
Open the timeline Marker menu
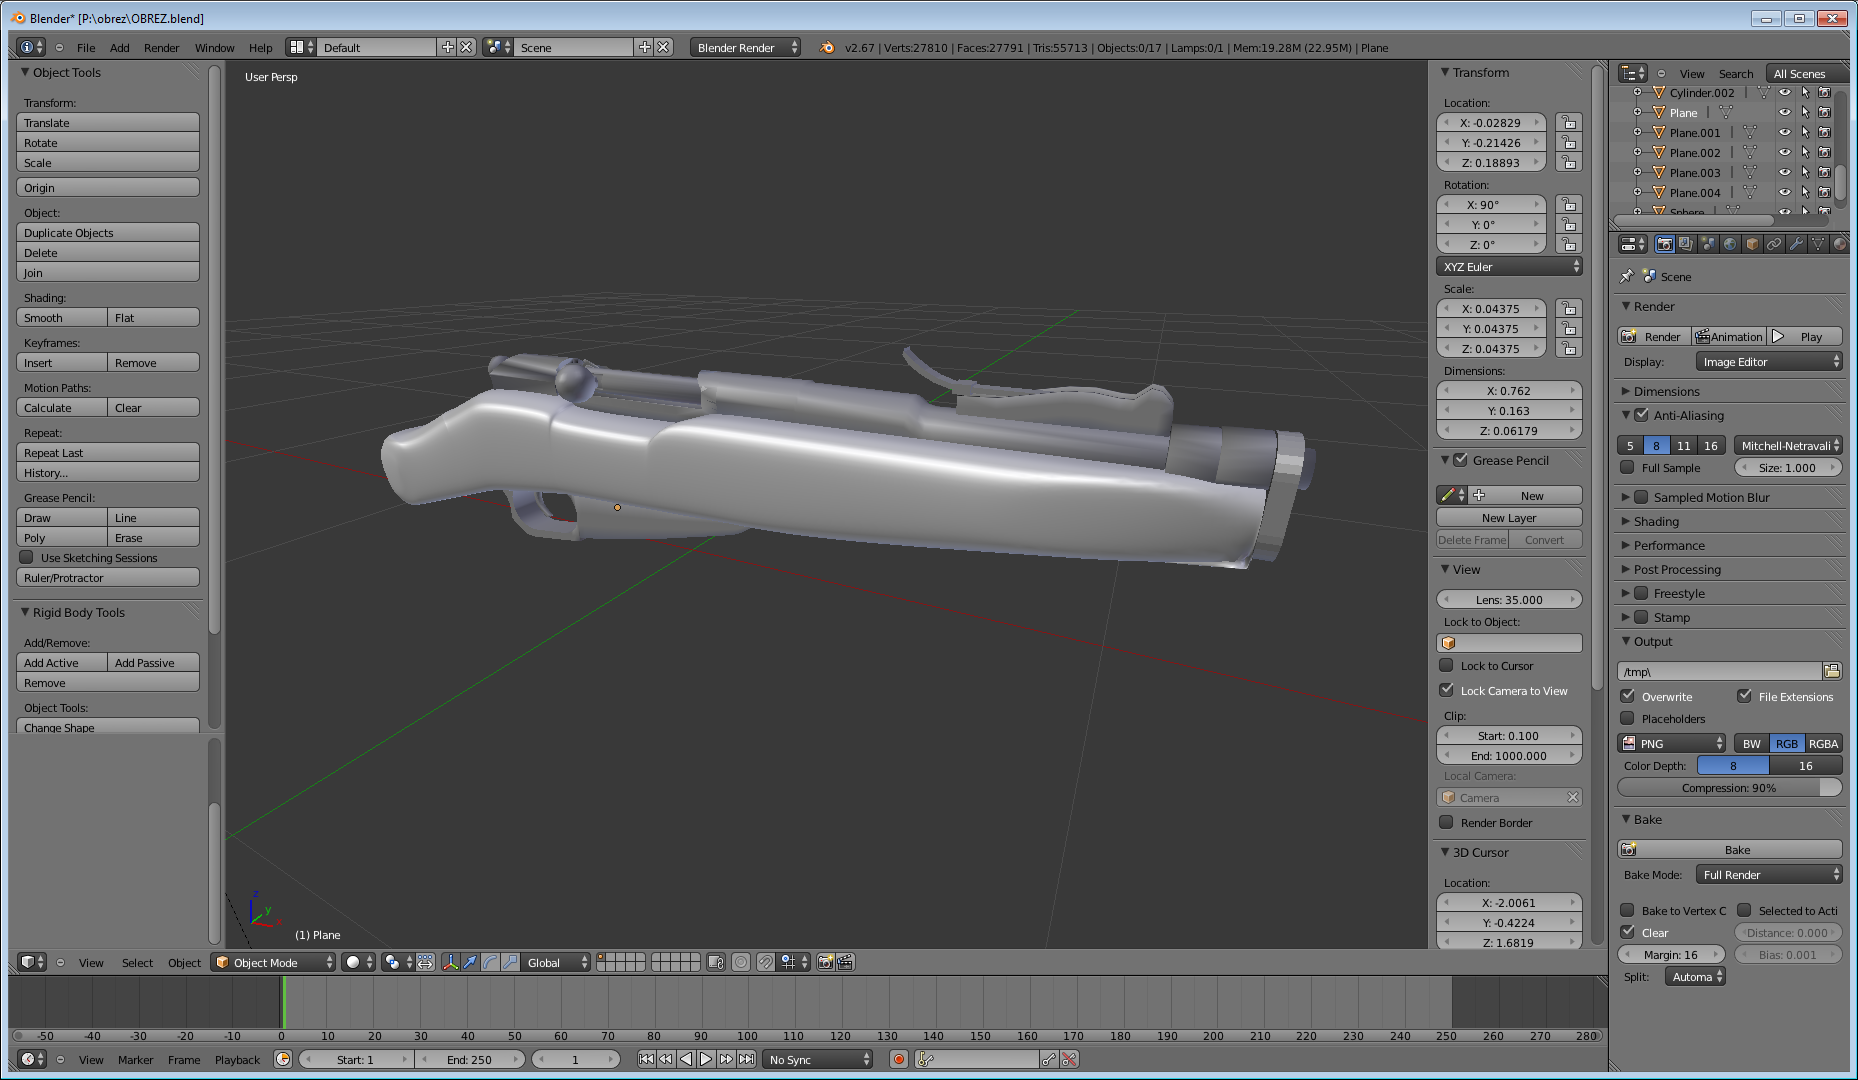[x=135, y=1059]
